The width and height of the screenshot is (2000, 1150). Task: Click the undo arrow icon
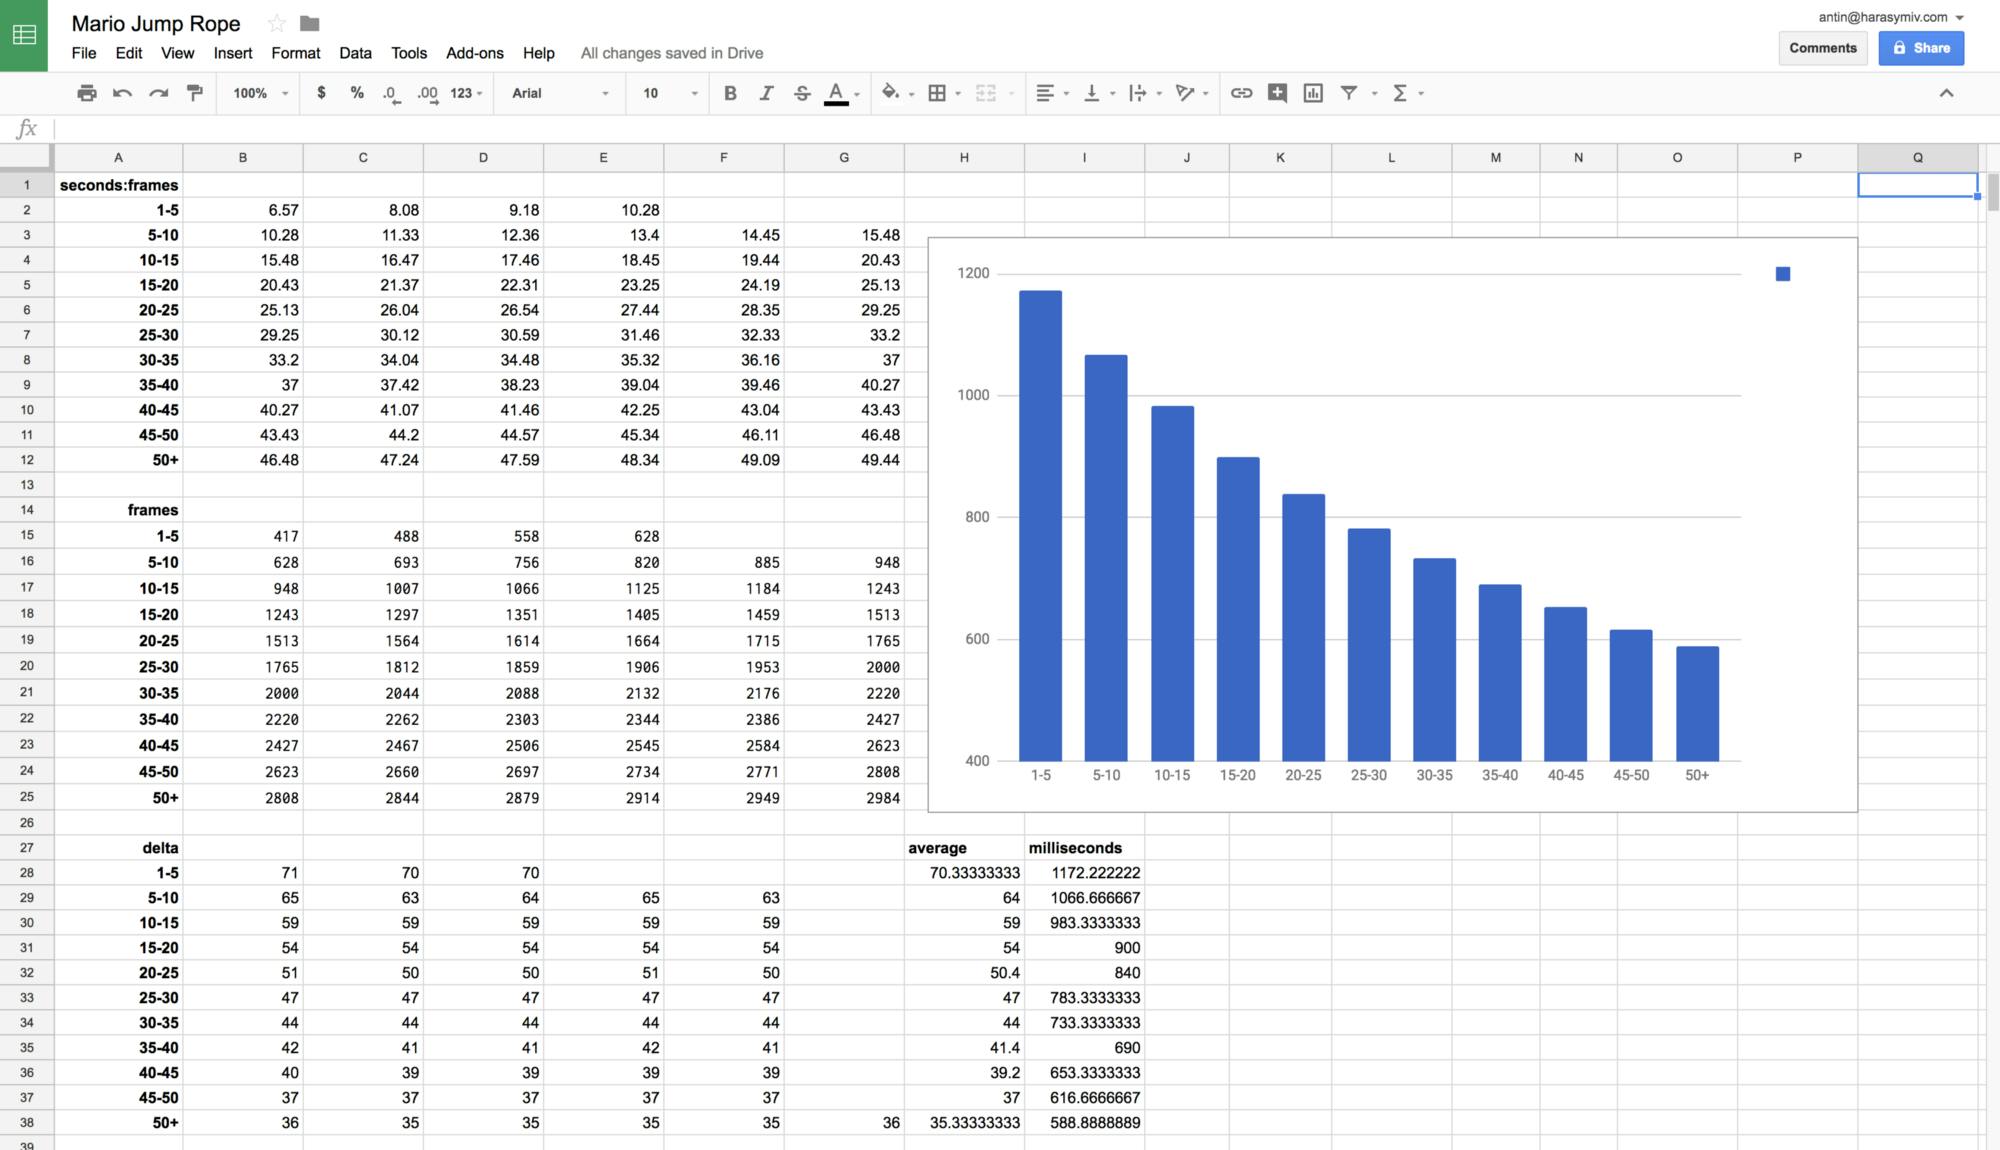(123, 93)
